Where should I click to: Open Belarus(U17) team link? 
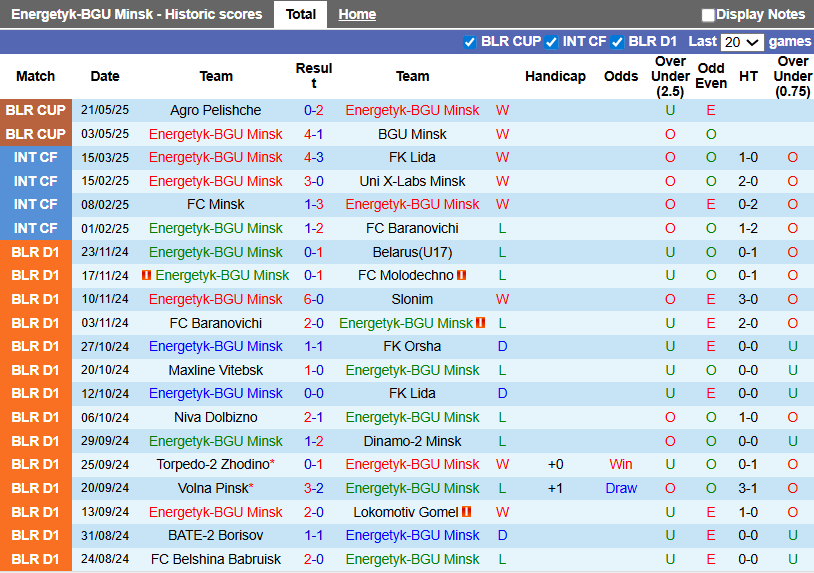412,252
